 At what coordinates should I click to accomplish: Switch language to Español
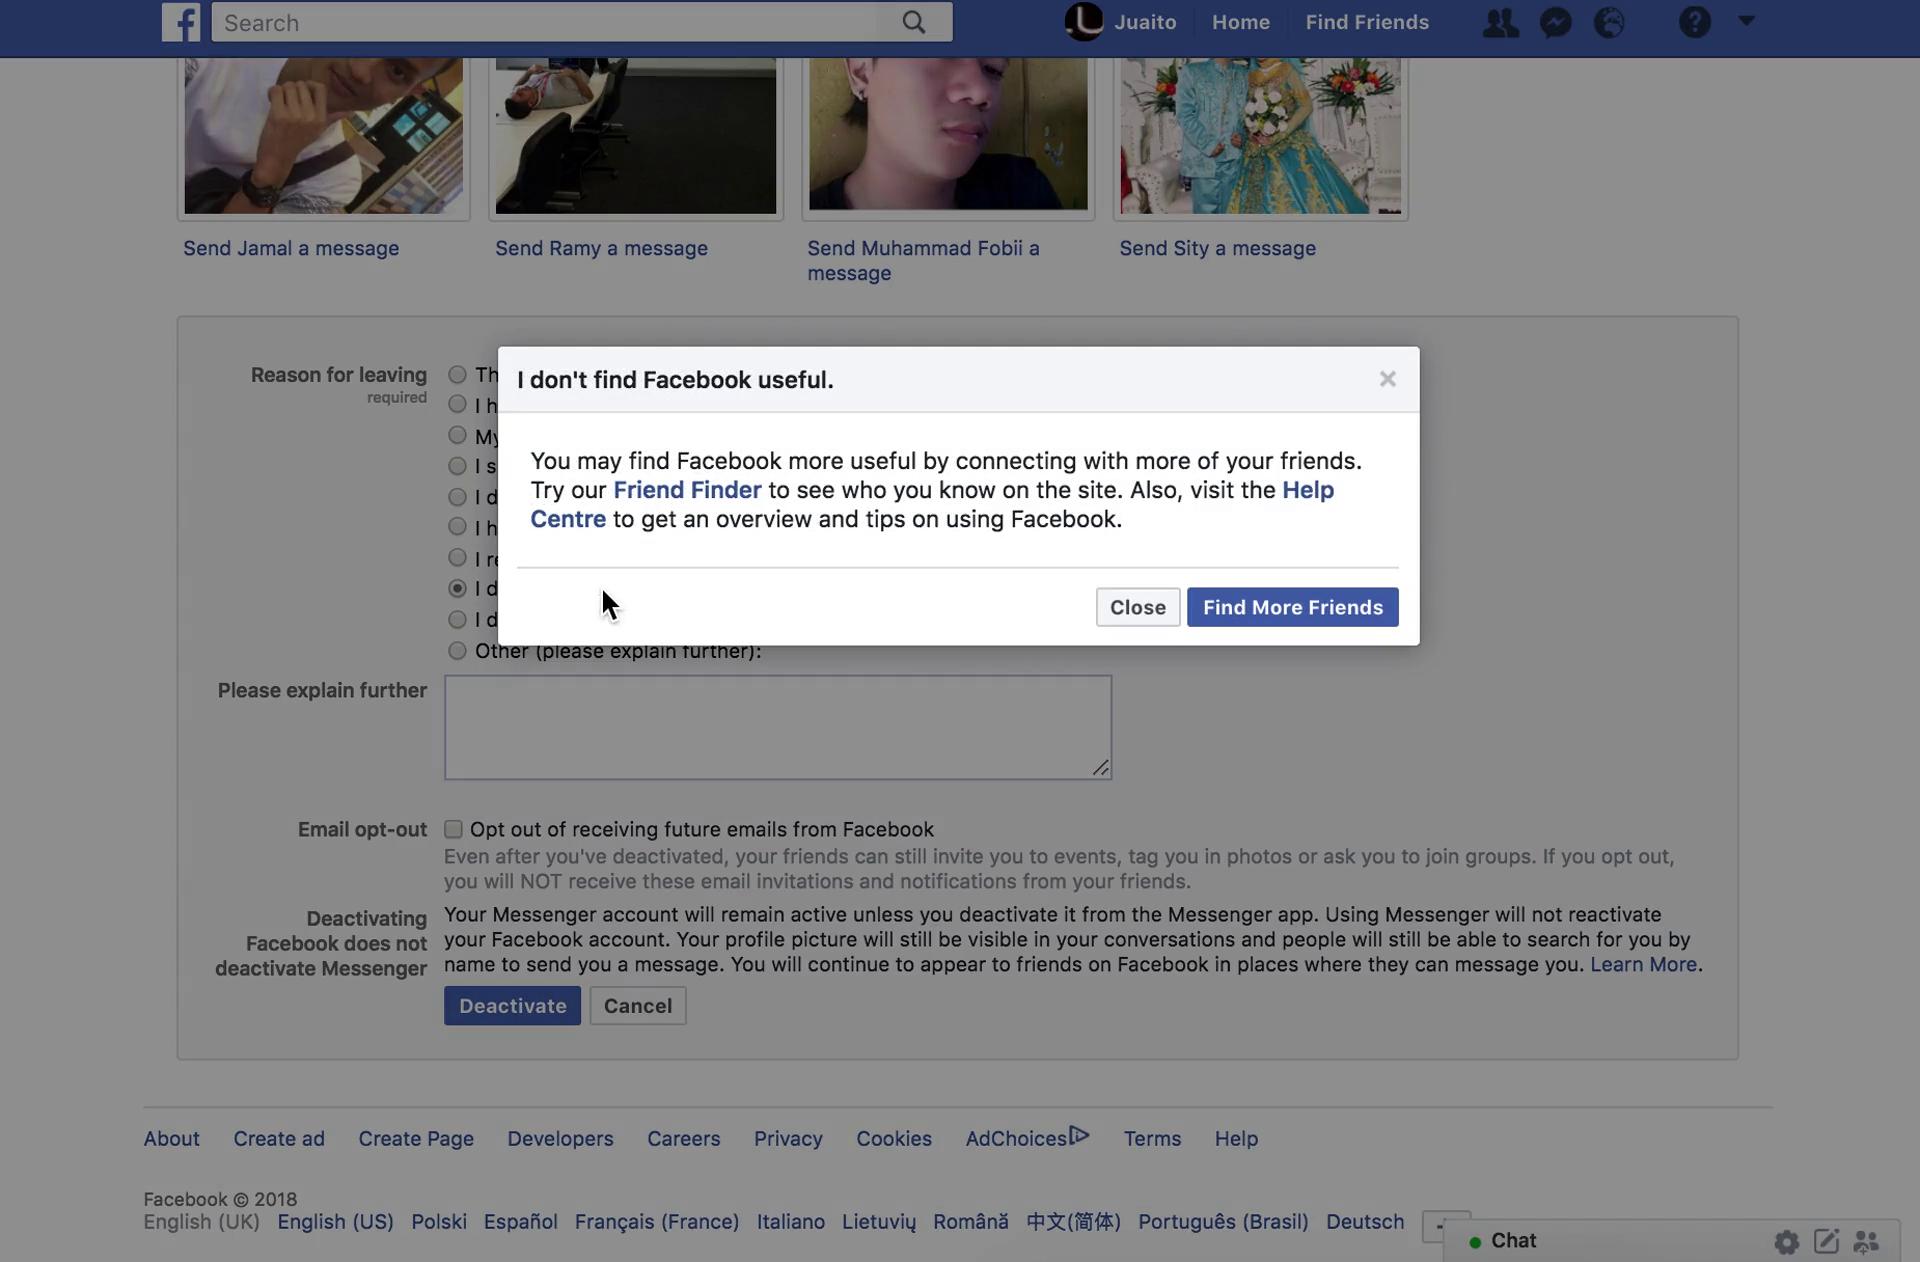(x=520, y=1222)
